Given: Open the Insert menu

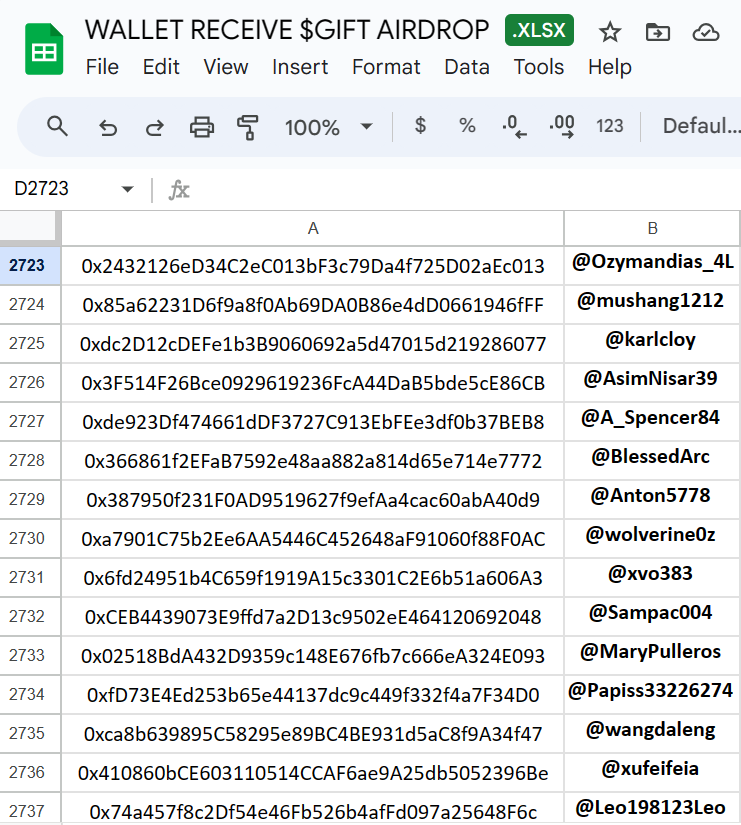Looking at the screenshot, I should [x=300, y=67].
